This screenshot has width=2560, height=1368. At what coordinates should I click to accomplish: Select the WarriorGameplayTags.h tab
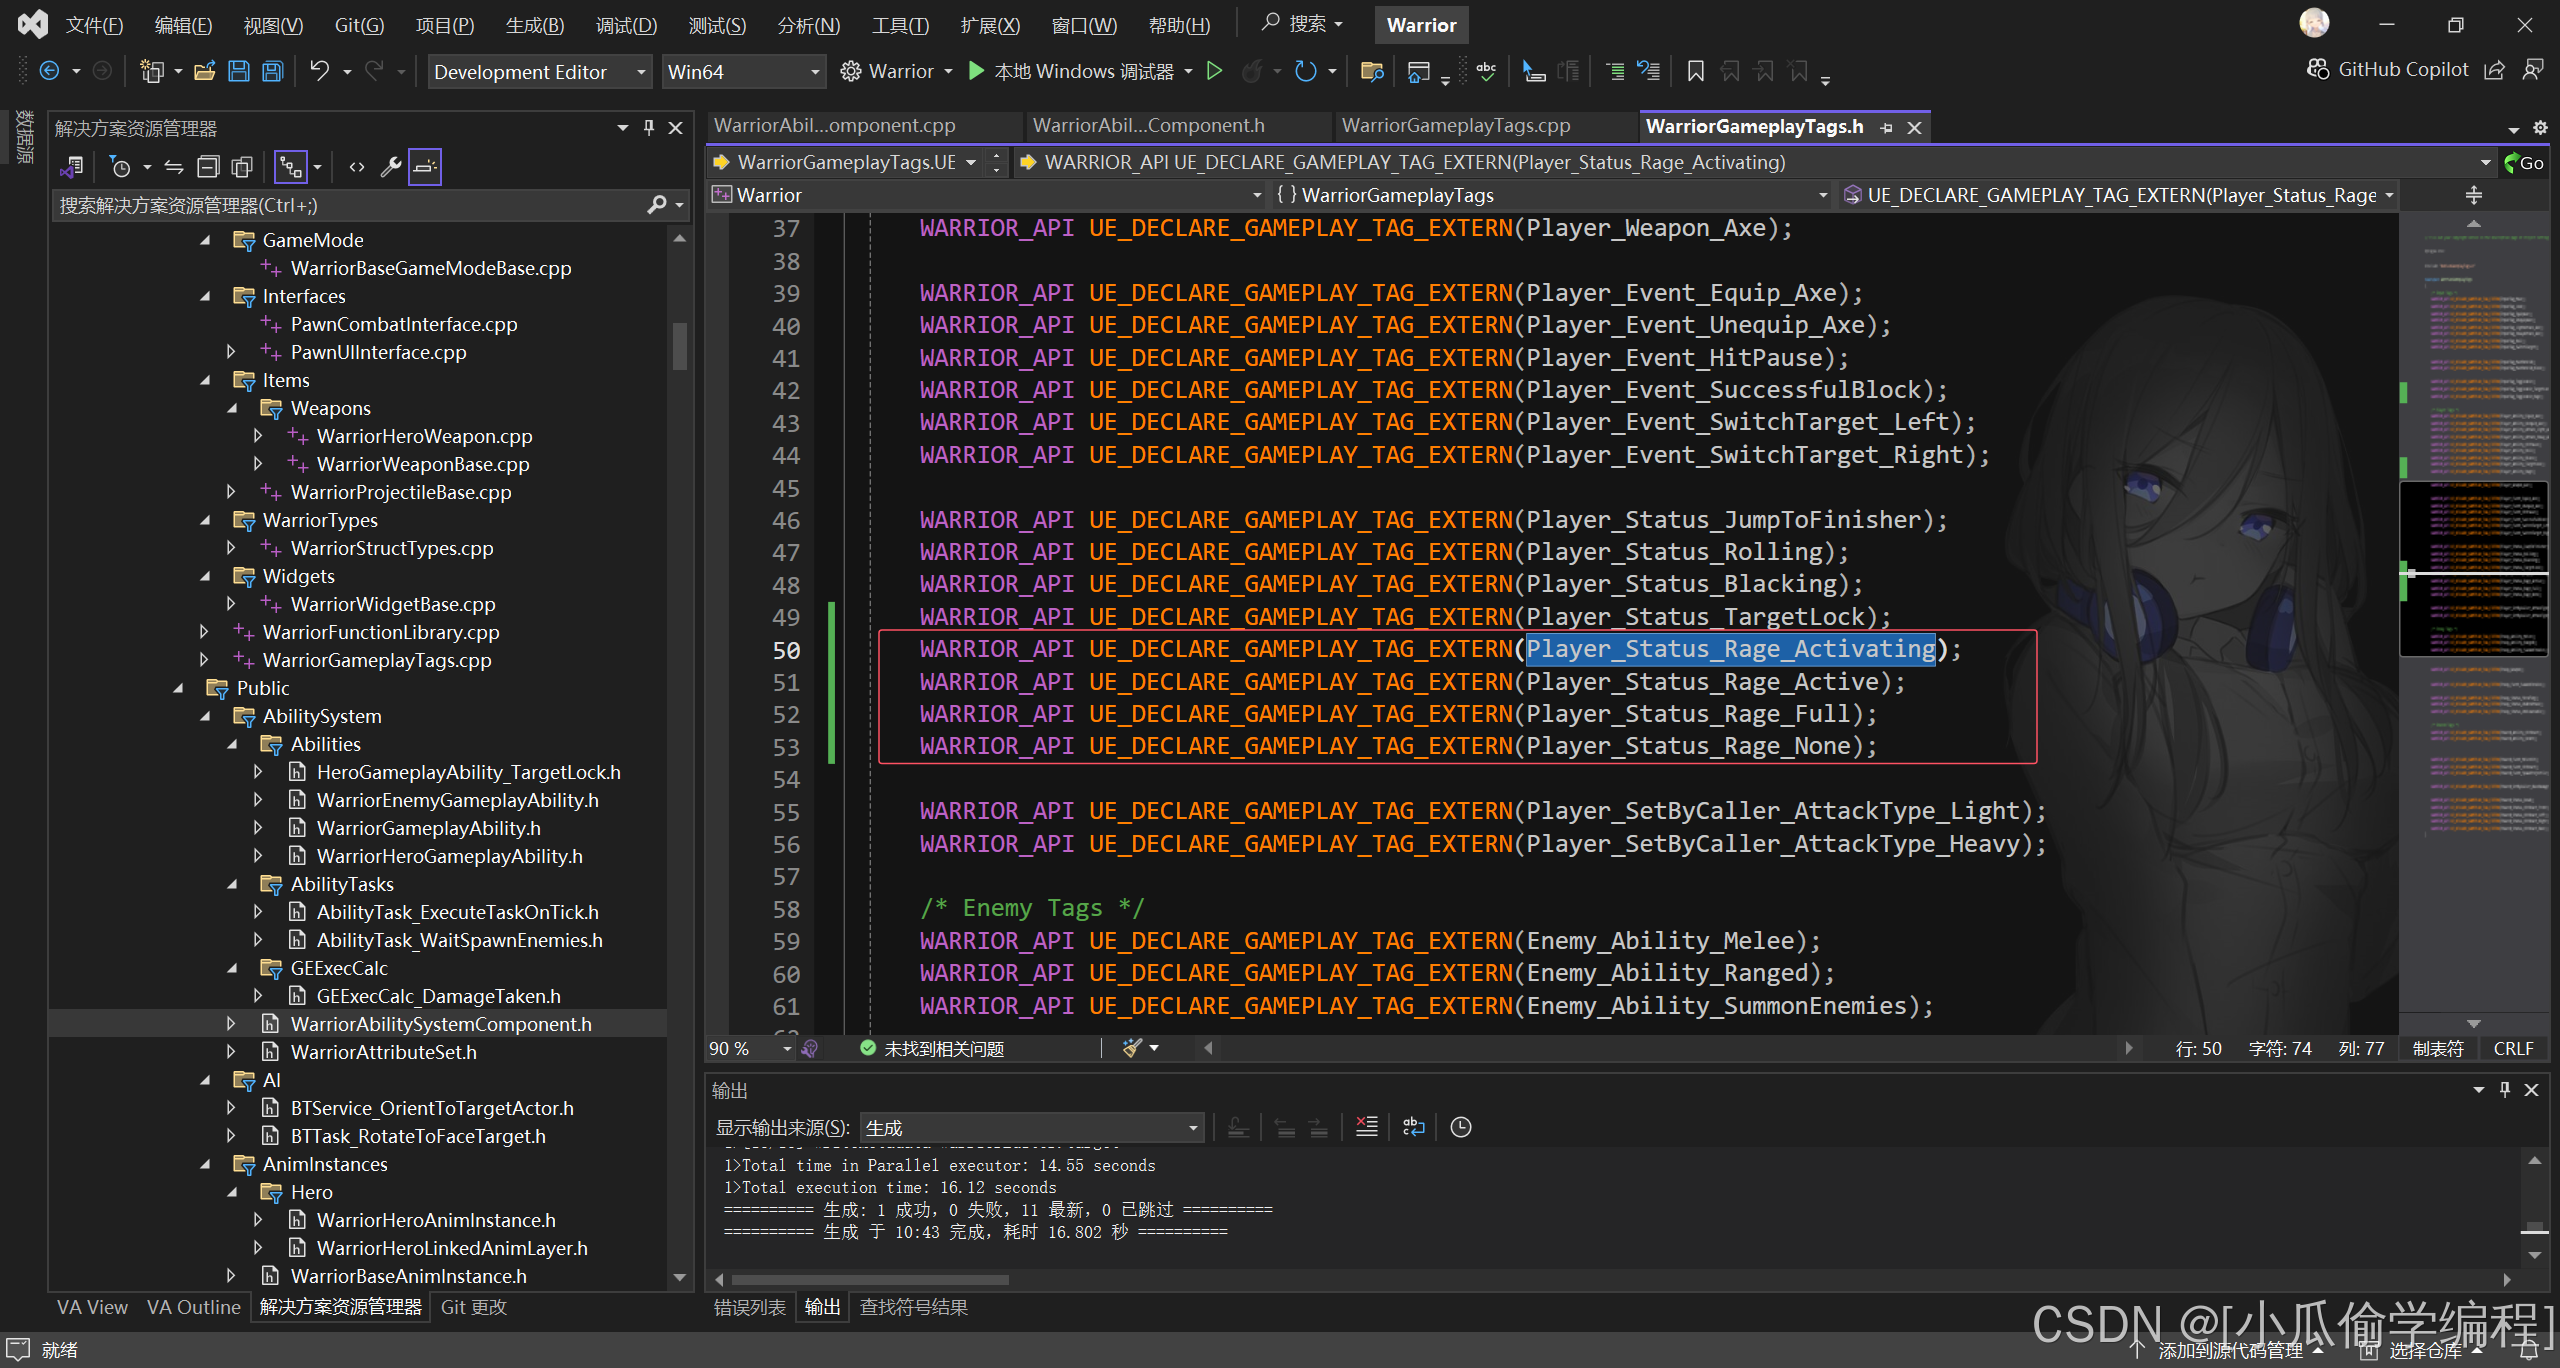[x=1761, y=125]
